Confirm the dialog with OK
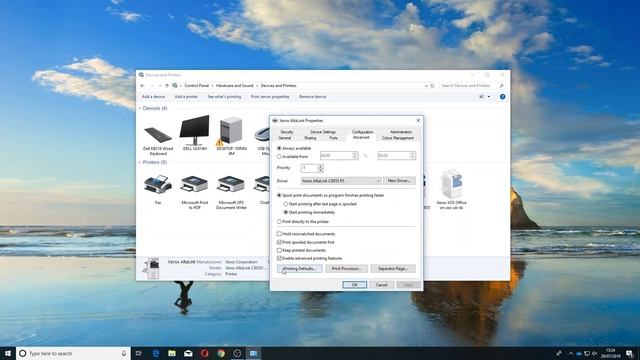The image size is (640, 360). click(x=354, y=284)
